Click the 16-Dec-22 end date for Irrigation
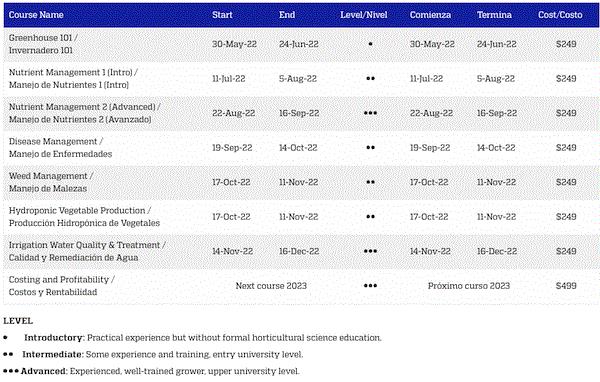600x382 pixels. point(299,251)
